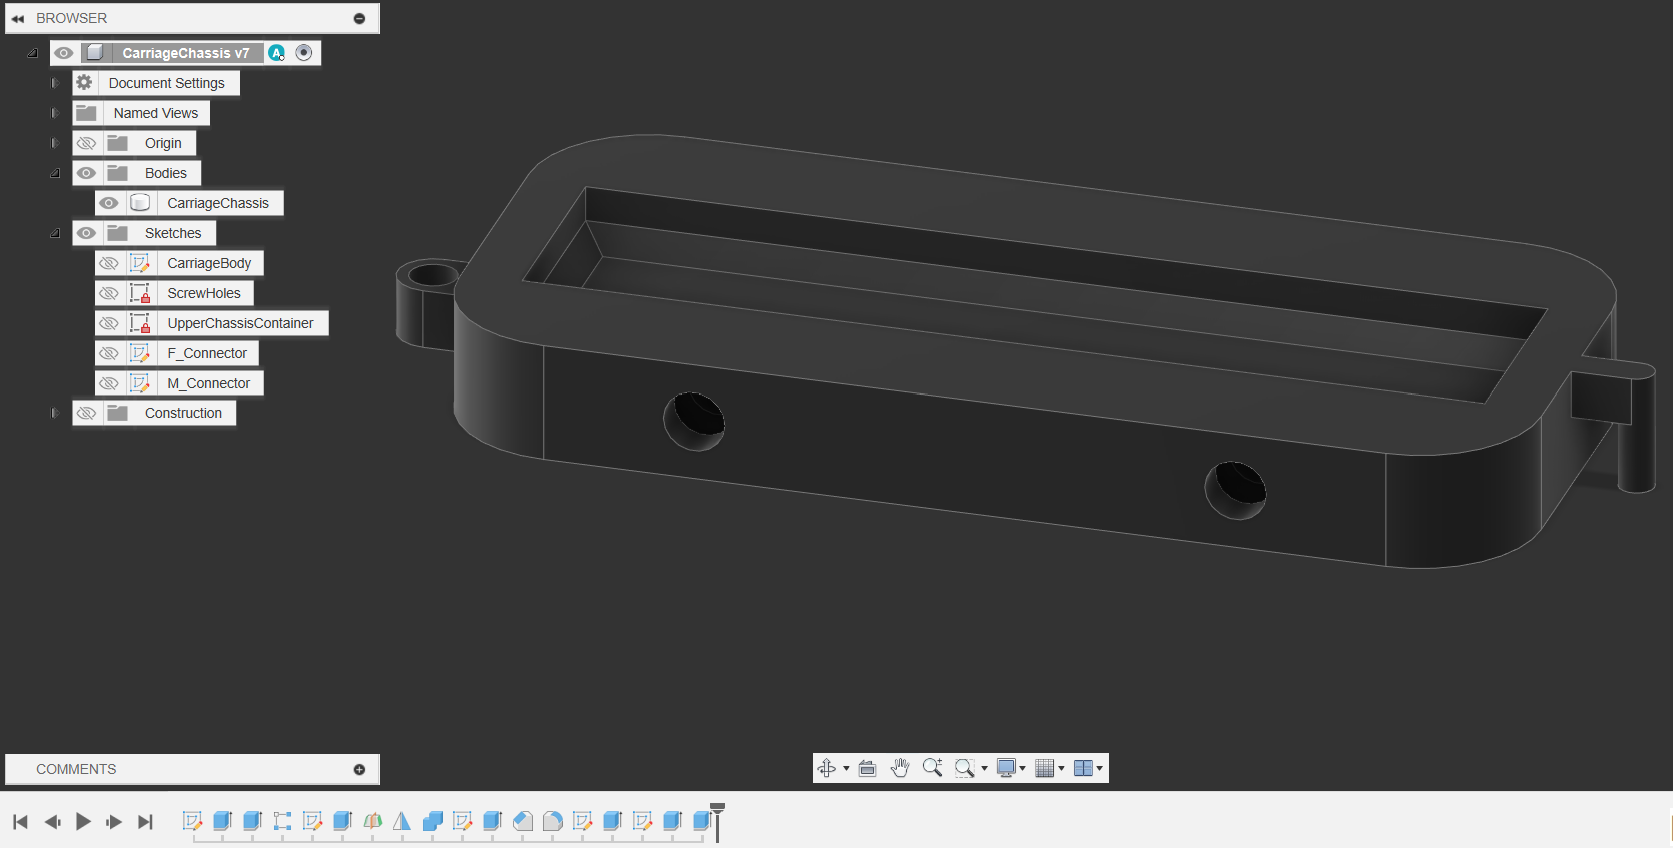Image resolution: width=1673 pixels, height=848 pixels.
Task: Hide the CarriageChassis body
Action: 109,203
